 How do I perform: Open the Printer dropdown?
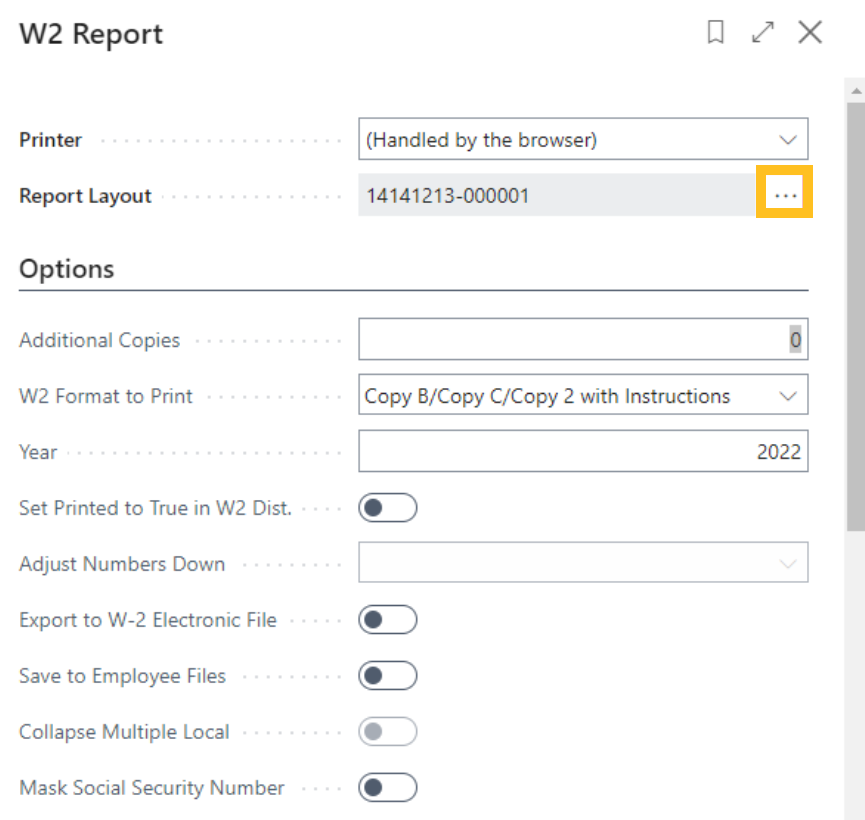tap(583, 140)
